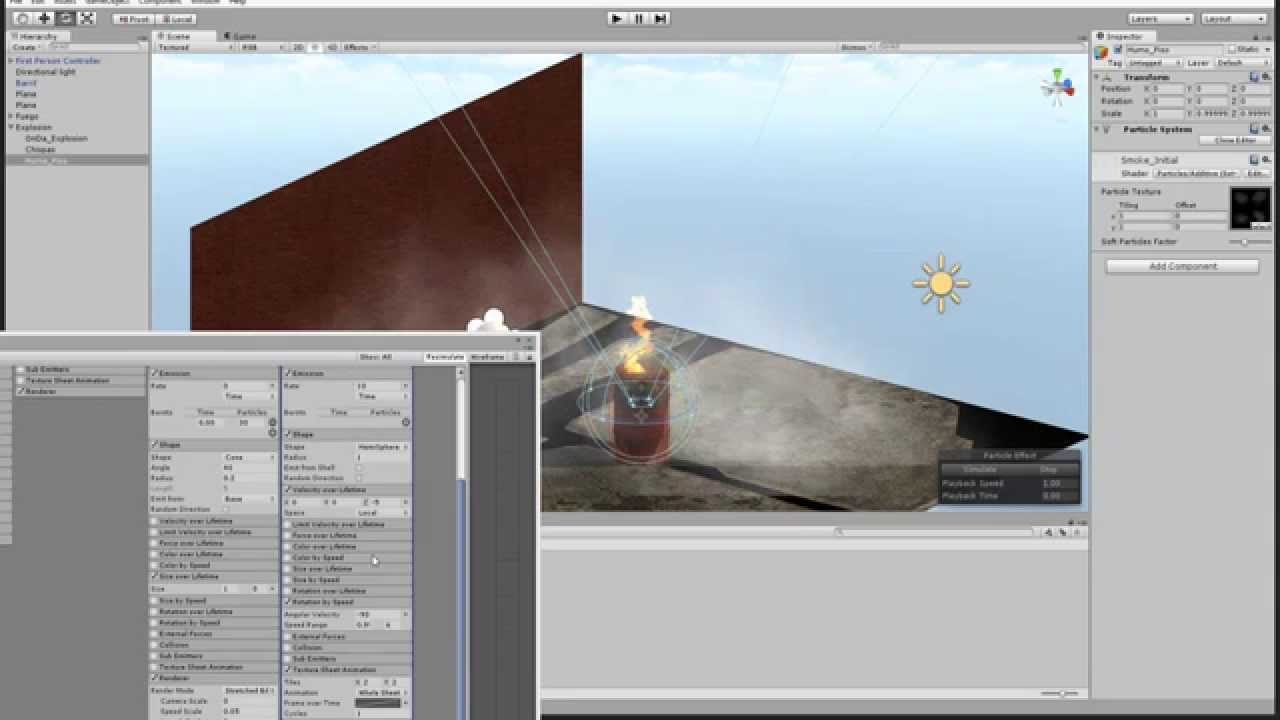Disable the checked Size over Lifetime module

click(x=154, y=576)
